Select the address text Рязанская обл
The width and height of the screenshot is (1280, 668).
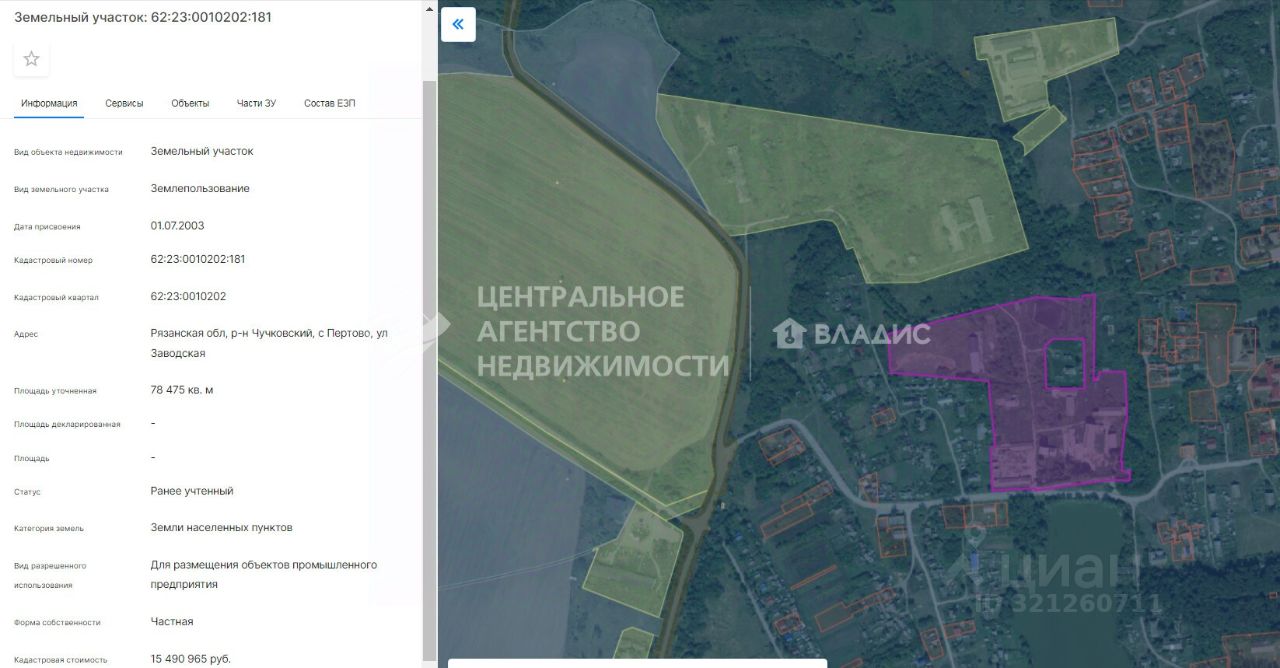pyautogui.click(x=184, y=333)
